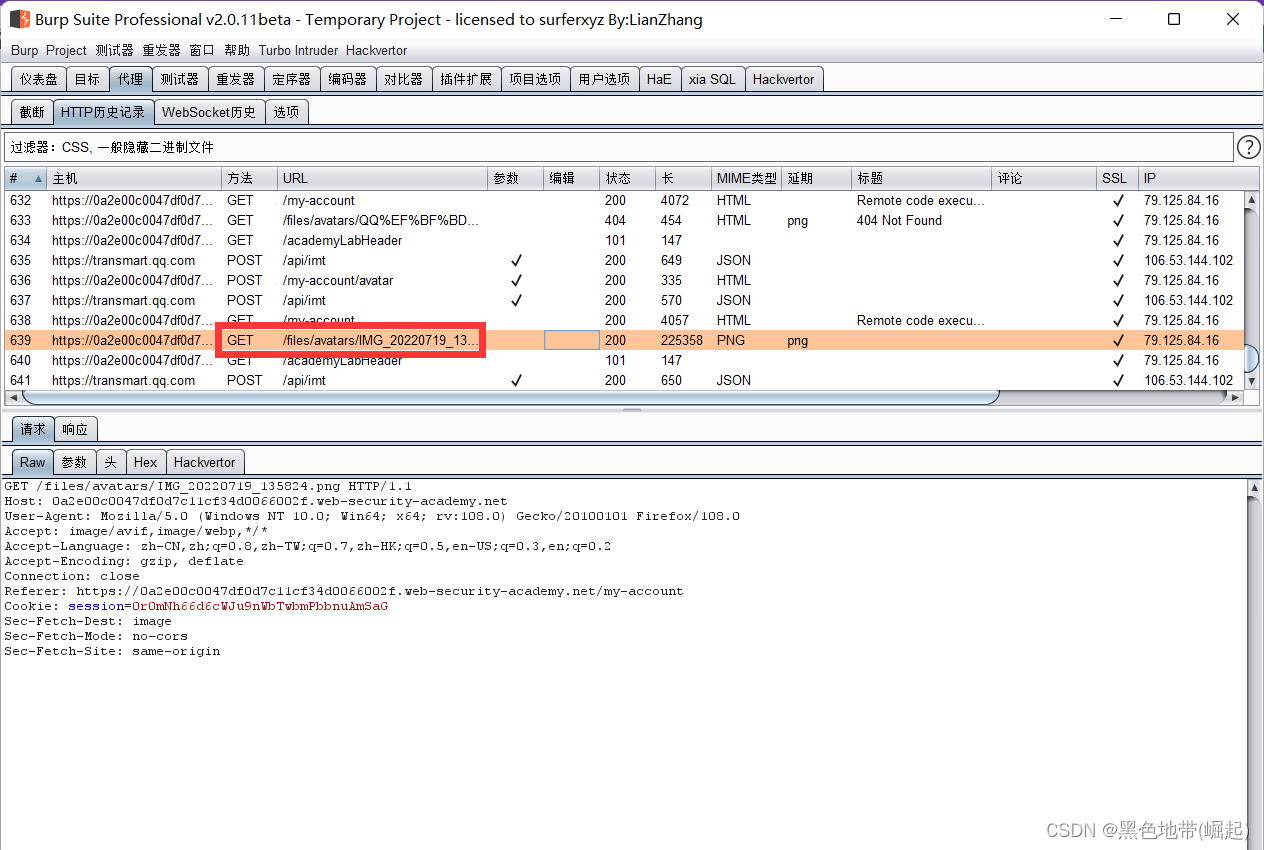Sort by the 标题 column header
The width and height of the screenshot is (1264, 850).
click(921, 179)
